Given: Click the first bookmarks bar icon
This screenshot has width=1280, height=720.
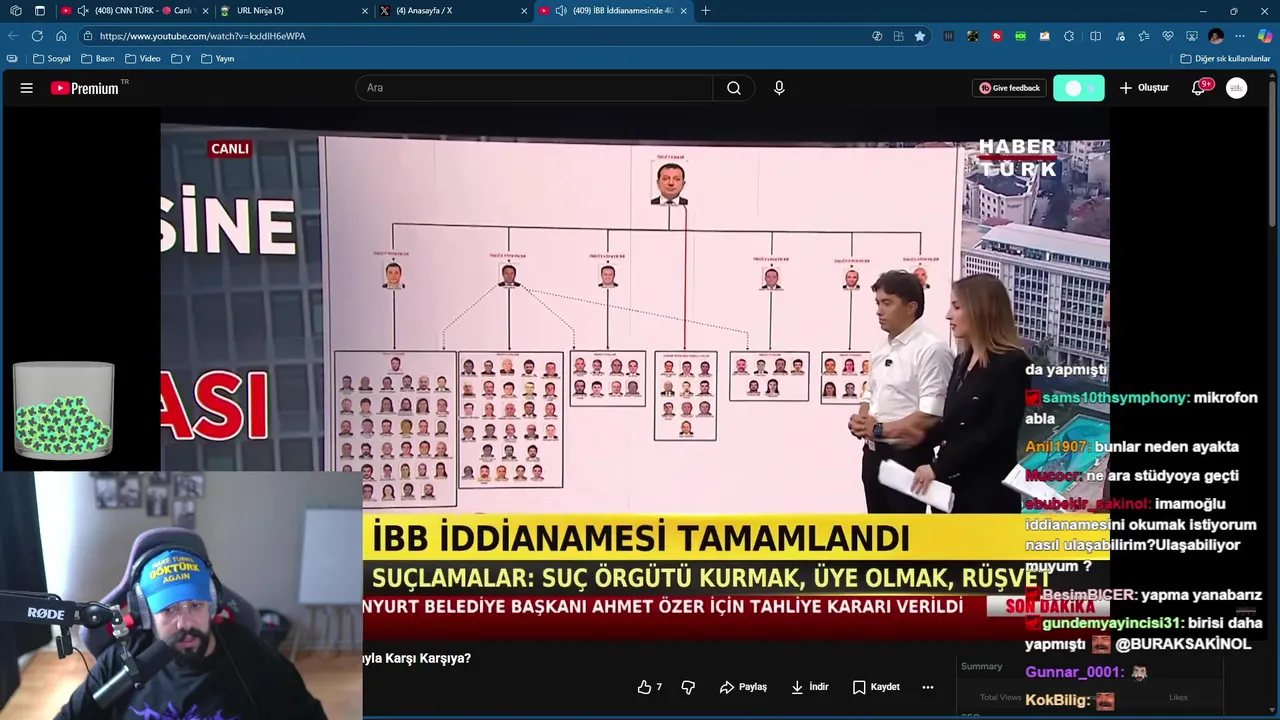Looking at the screenshot, I should pyautogui.click(x=12, y=59).
